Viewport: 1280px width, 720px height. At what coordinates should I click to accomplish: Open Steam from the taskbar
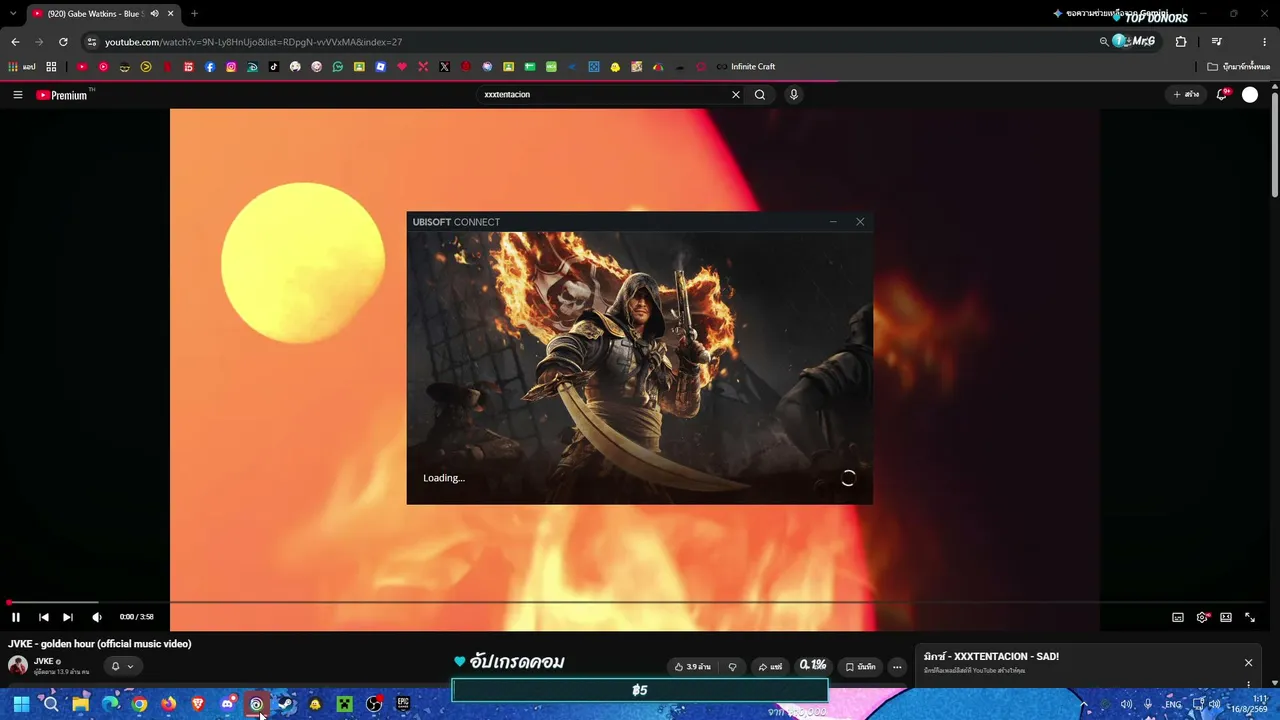[286, 704]
